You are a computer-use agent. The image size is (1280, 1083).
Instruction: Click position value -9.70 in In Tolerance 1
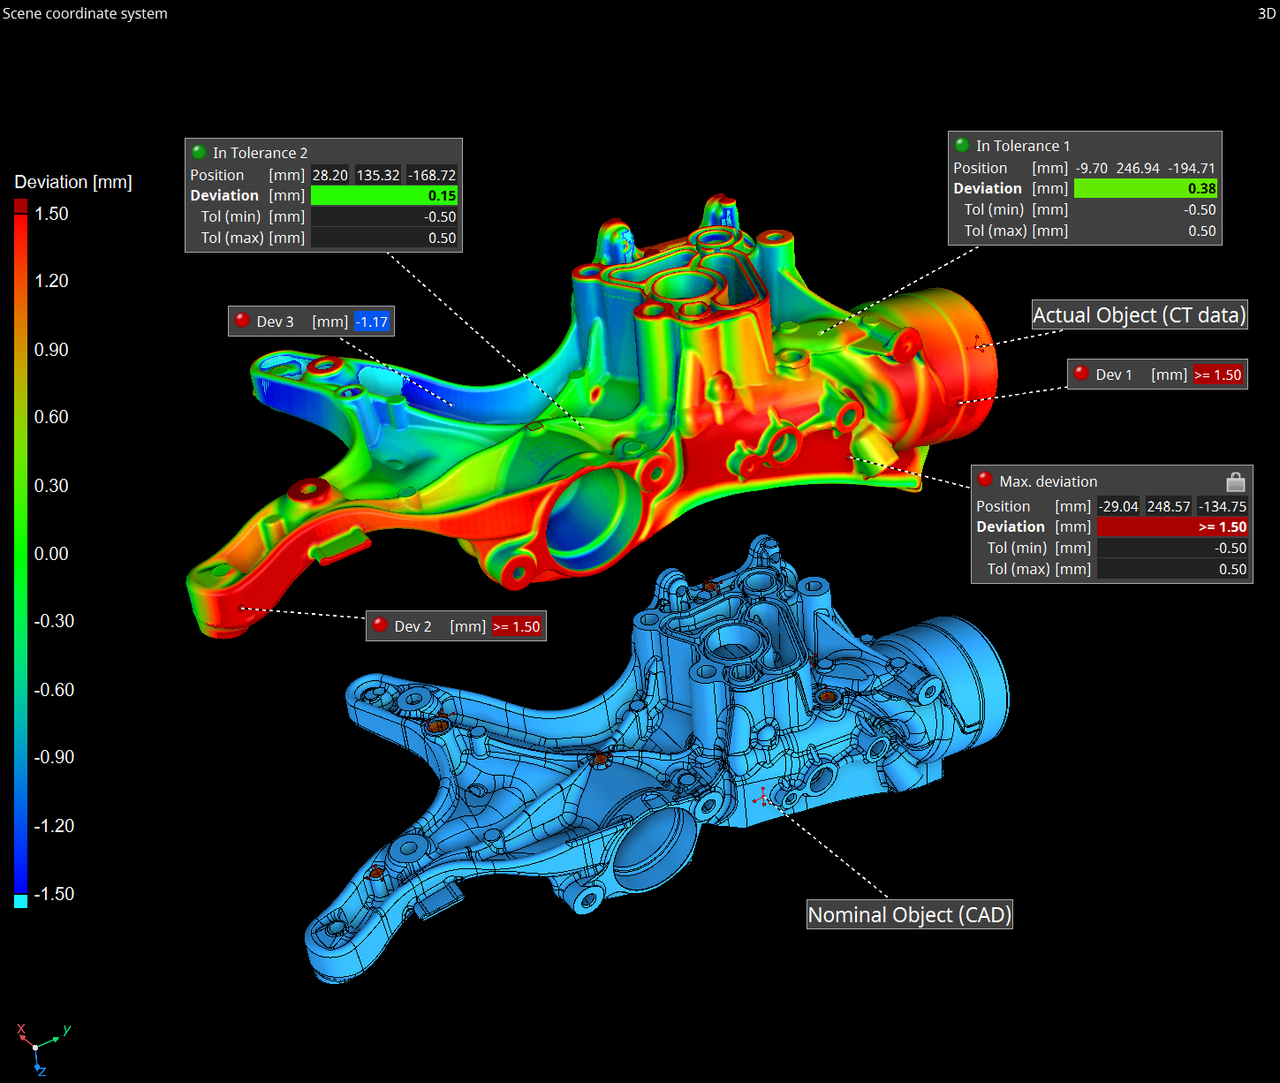tap(1092, 168)
